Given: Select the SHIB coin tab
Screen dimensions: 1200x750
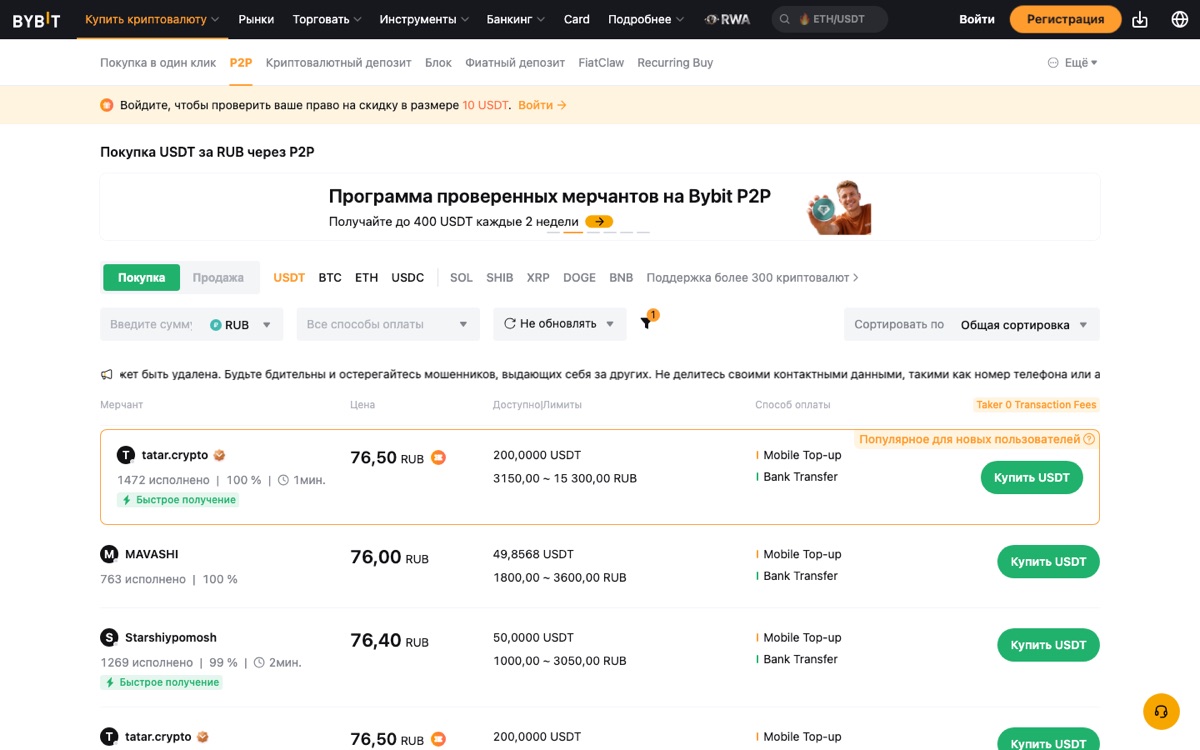Looking at the screenshot, I should point(500,278).
